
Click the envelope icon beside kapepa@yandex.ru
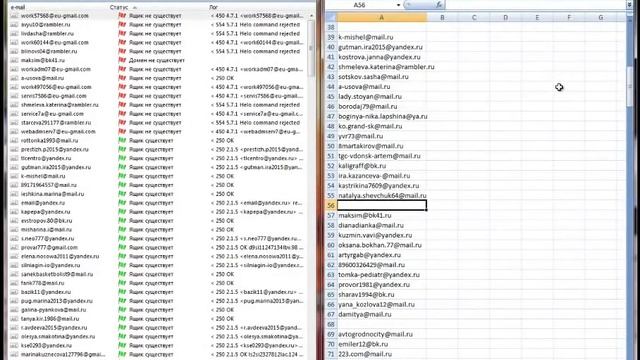(x=14, y=212)
